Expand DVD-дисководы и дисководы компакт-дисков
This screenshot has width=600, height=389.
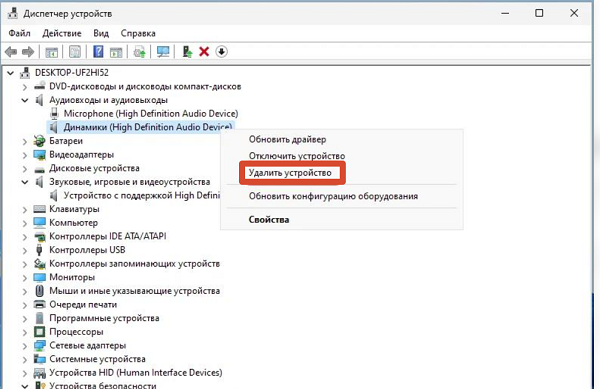[x=25, y=87]
